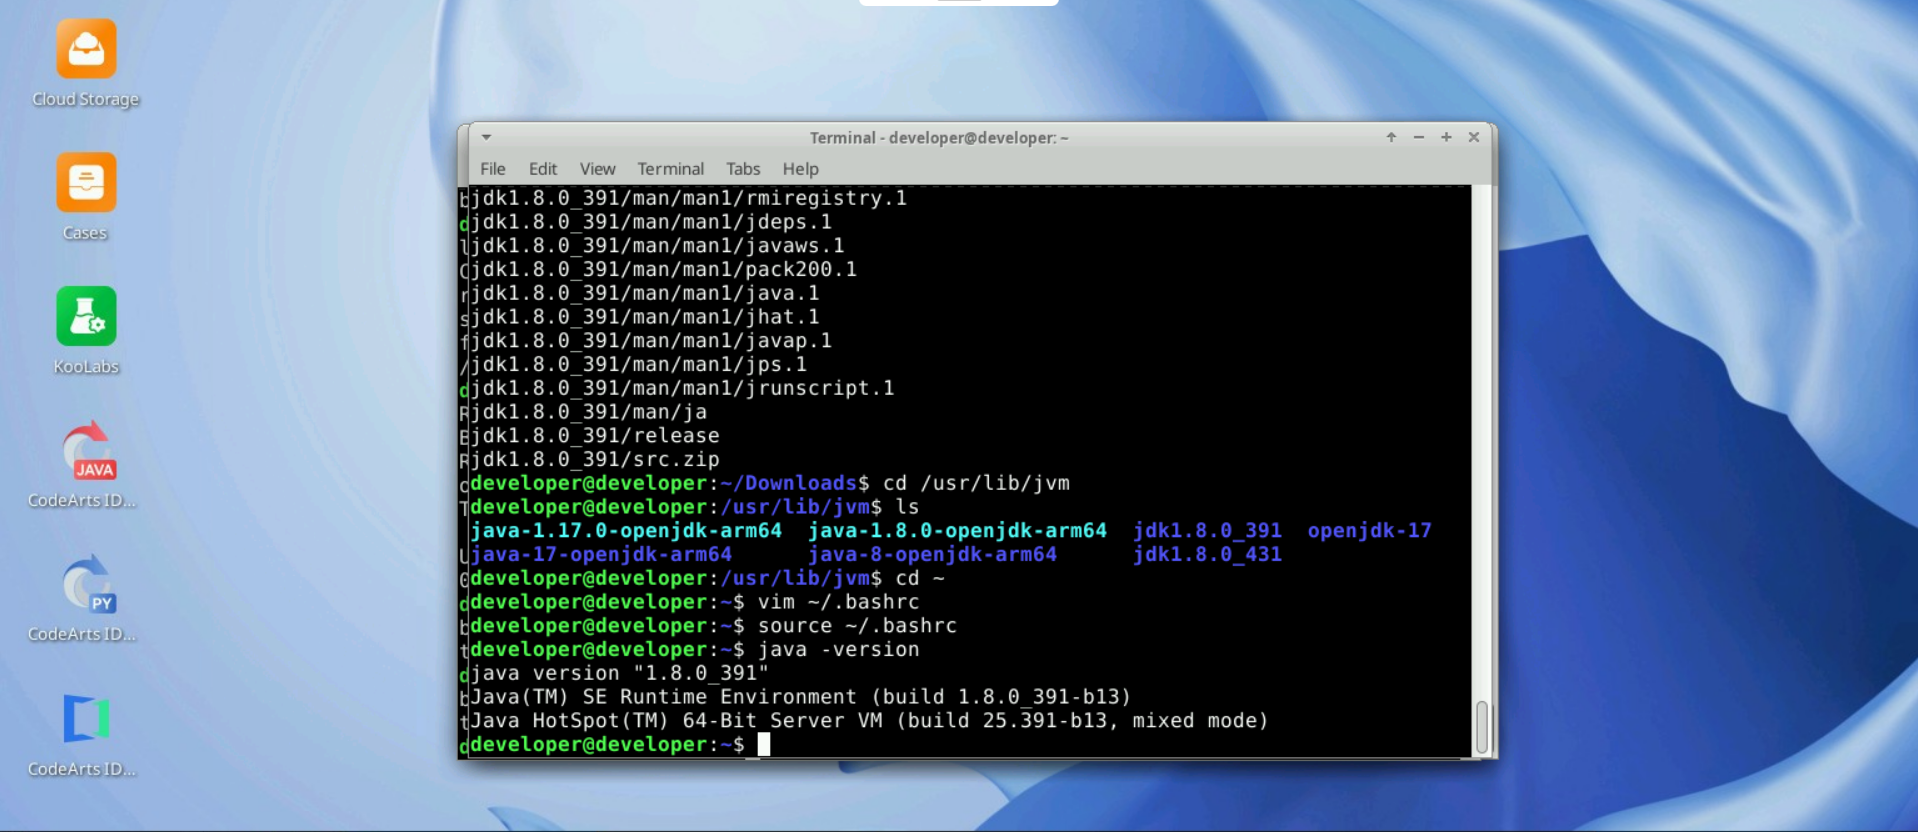Image resolution: width=1918 pixels, height=832 pixels.
Task: Open the File menu in Terminal
Action: tap(493, 169)
